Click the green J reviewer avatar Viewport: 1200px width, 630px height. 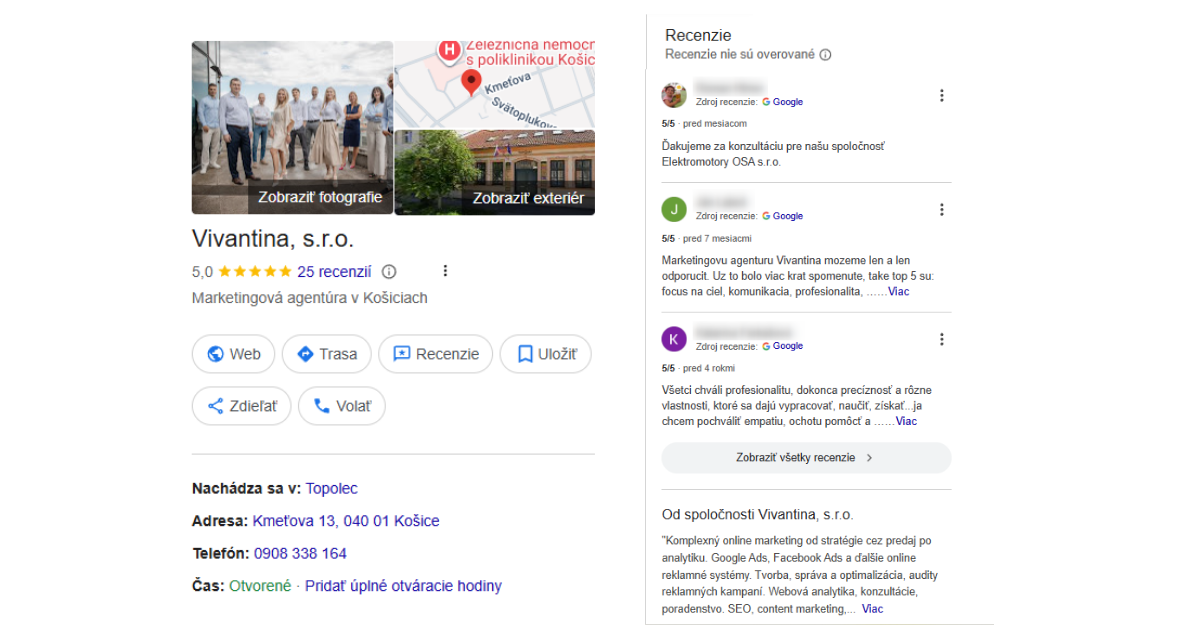click(674, 210)
